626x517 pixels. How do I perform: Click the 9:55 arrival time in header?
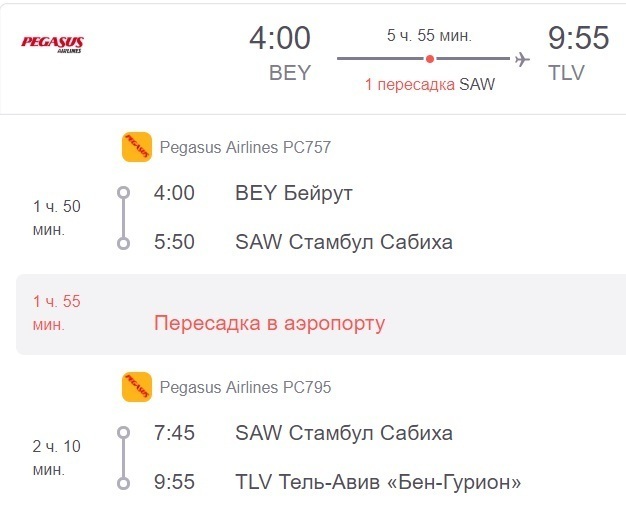(578, 39)
